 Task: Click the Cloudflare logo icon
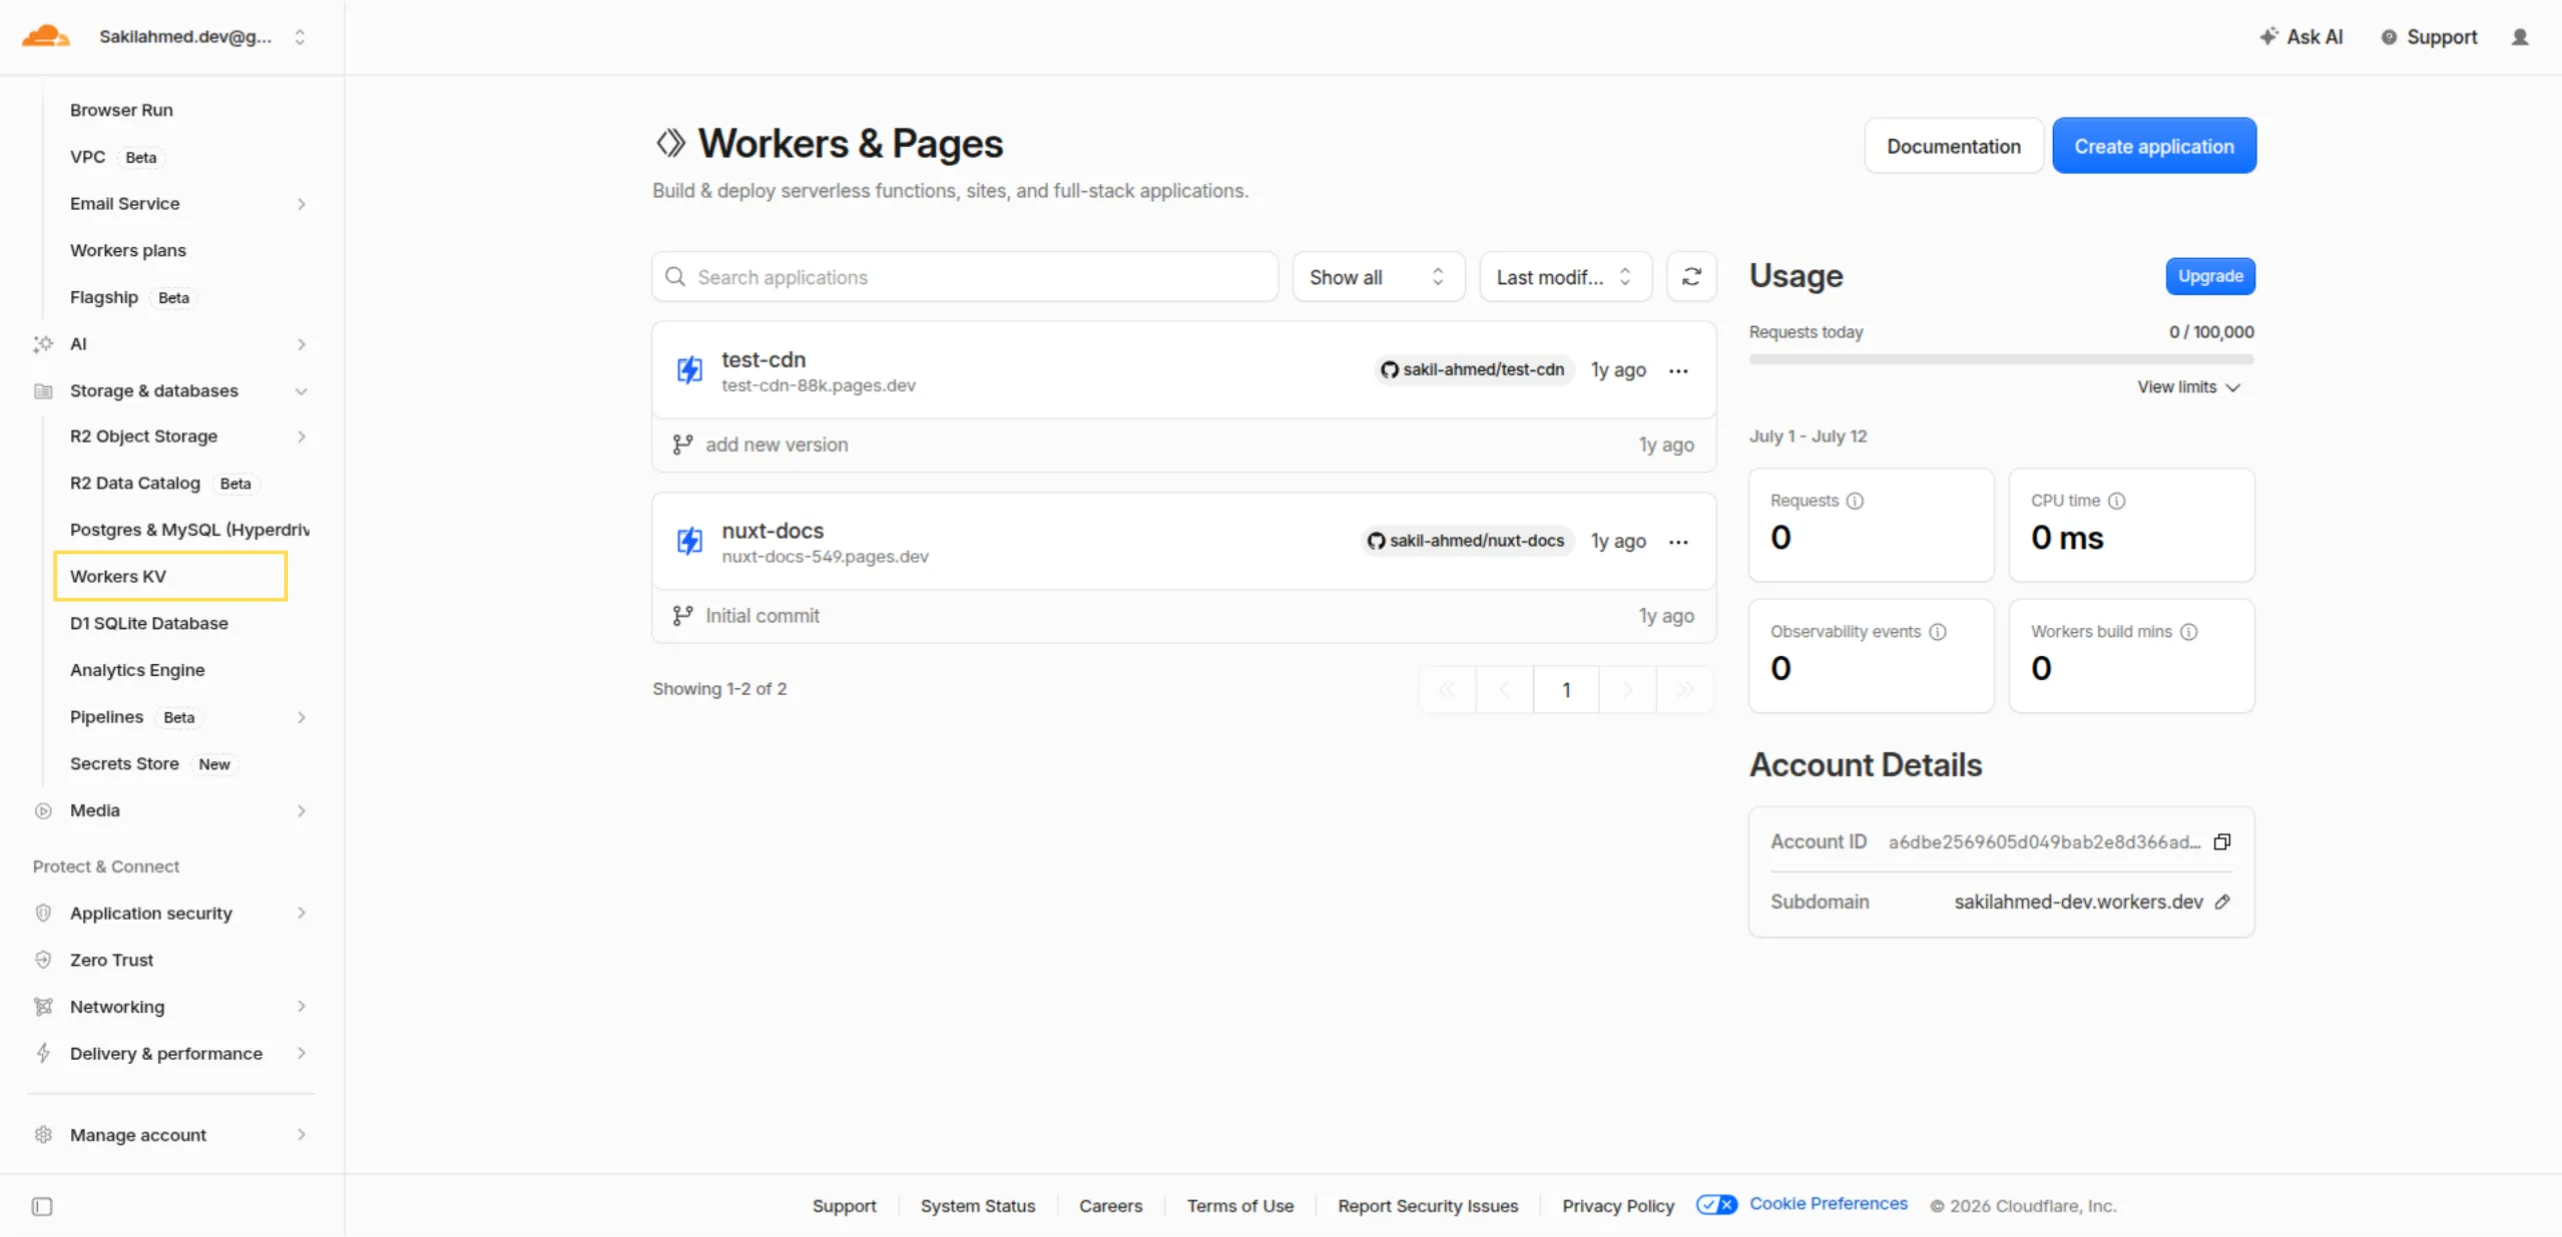[x=45, y=36]
